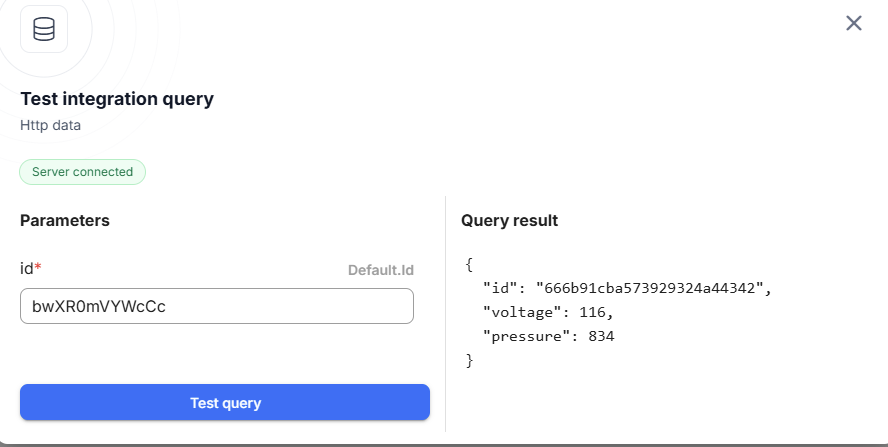Close the Test integration query dialog
The image size is (888, 447).
(x=853, y=23)
